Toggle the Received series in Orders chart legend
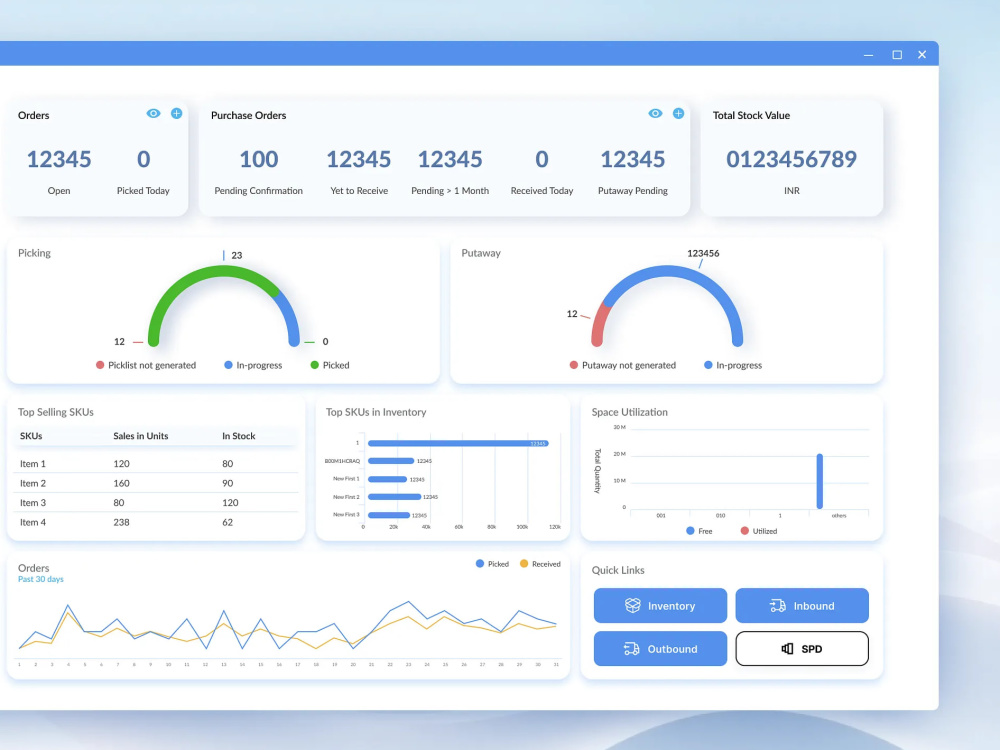Viewport: 1000px width, 750px height. [x=540, y=564]
